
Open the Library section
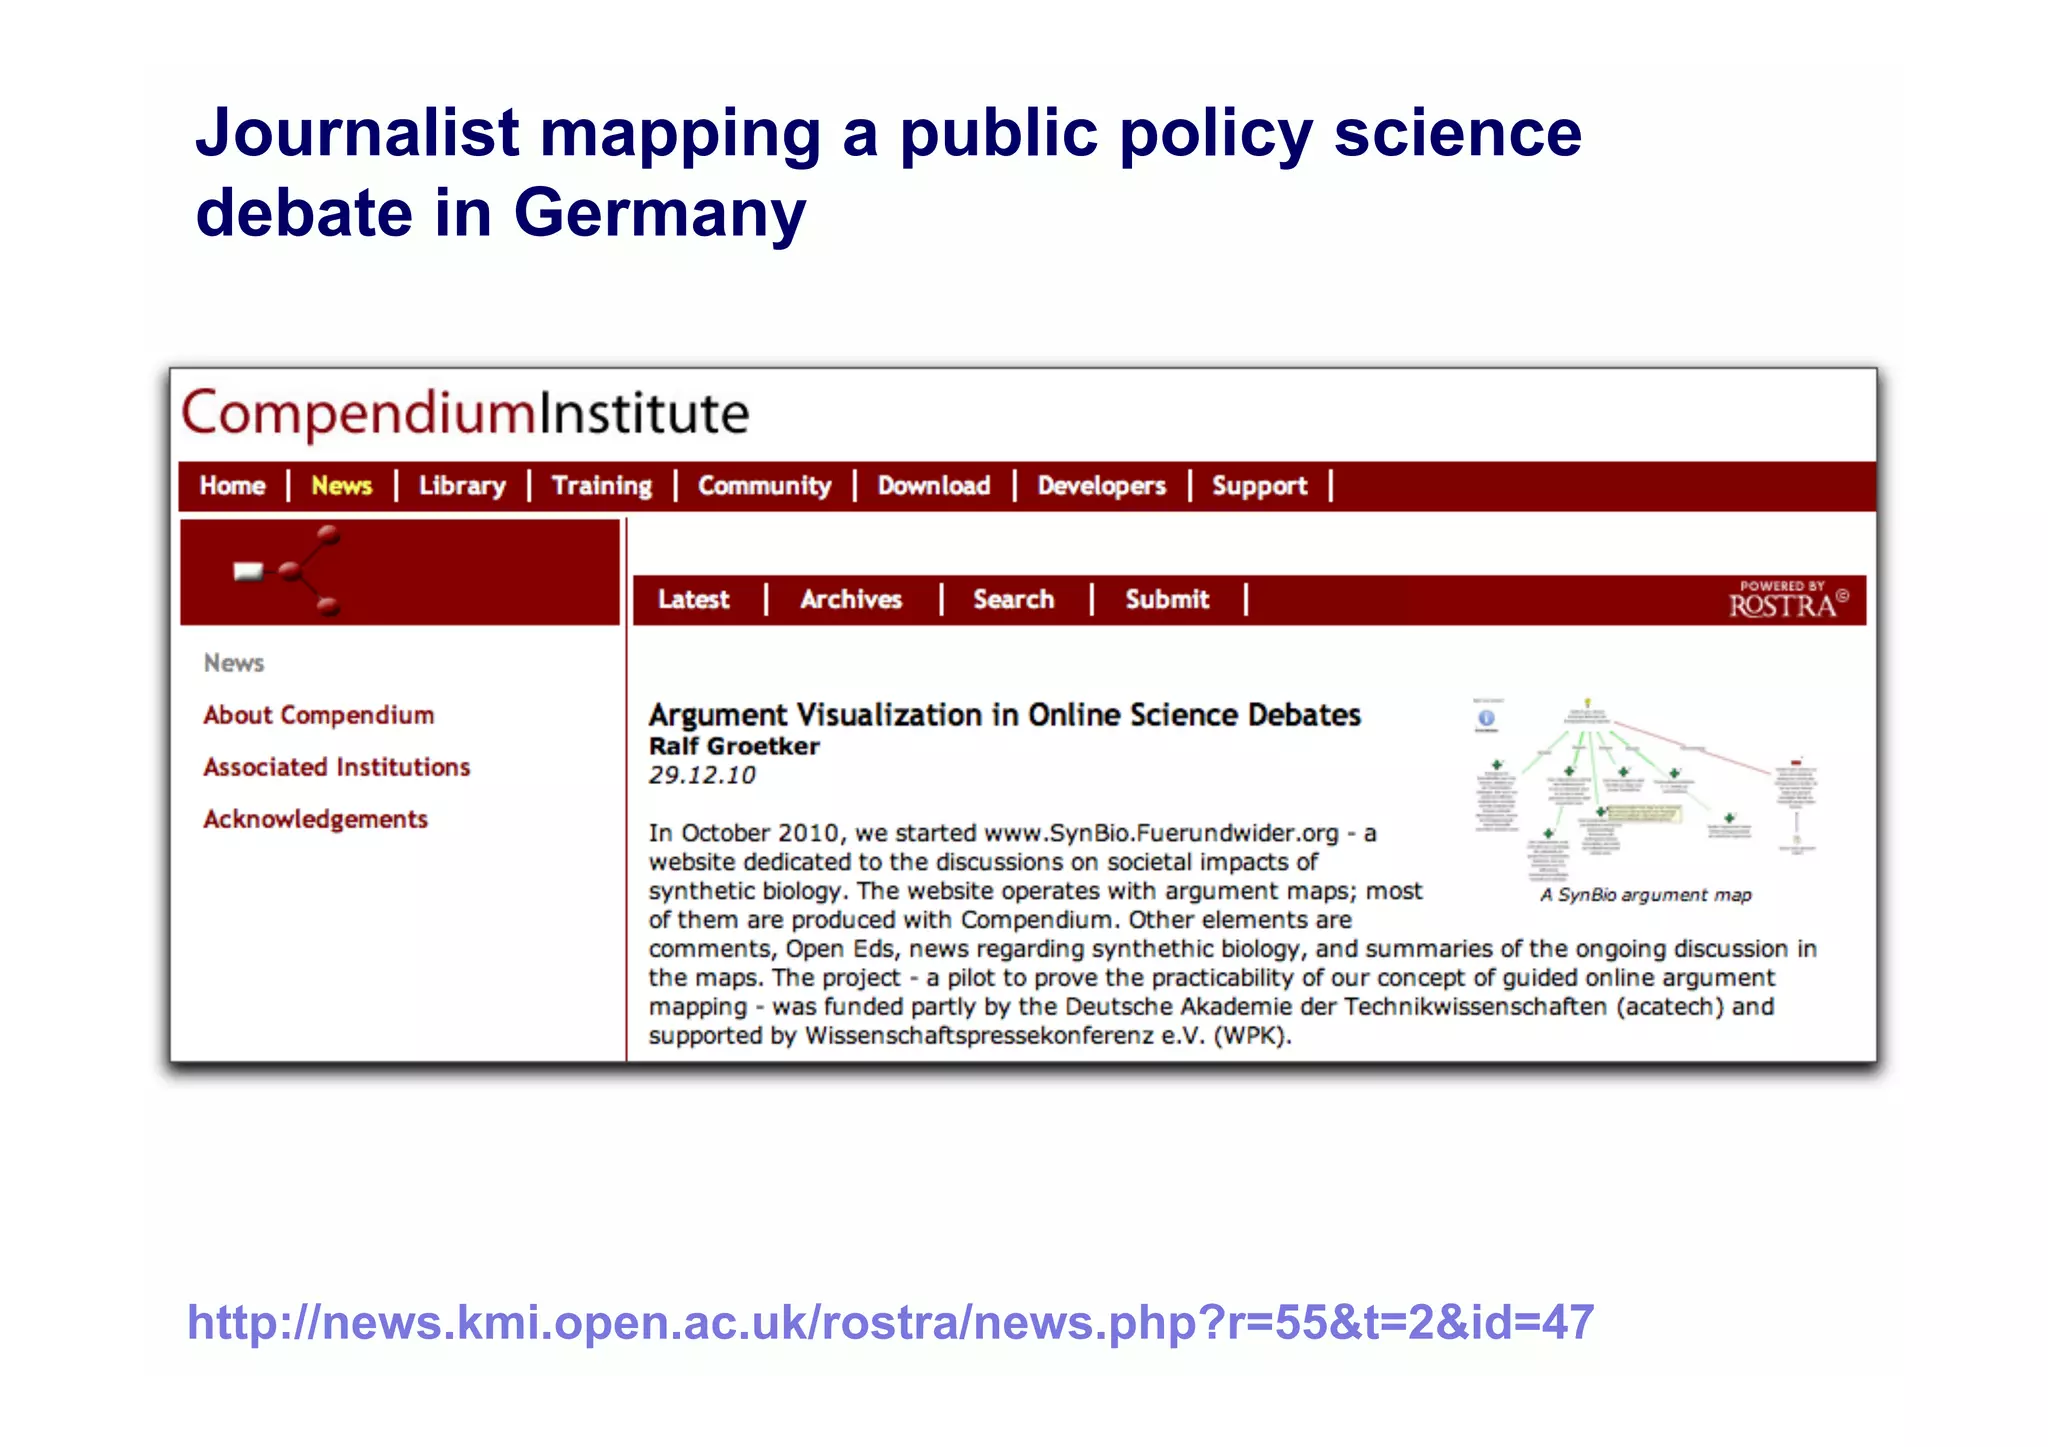coord(462,486)
